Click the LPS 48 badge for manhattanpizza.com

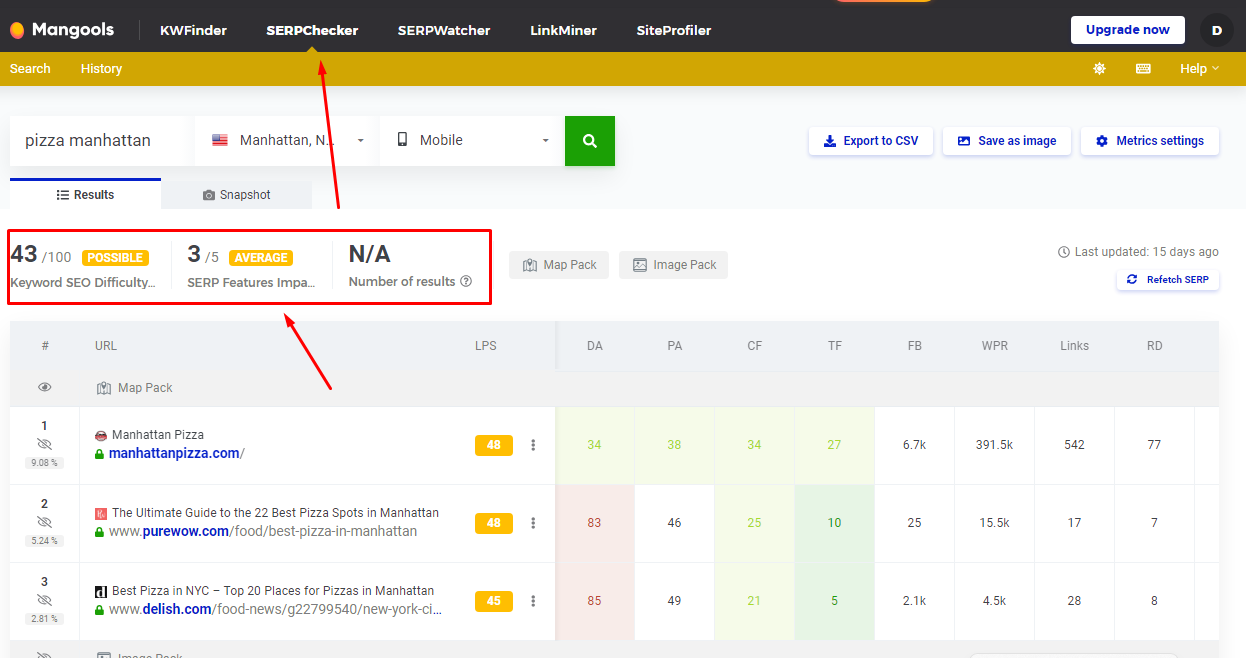(x=493, y=445)
